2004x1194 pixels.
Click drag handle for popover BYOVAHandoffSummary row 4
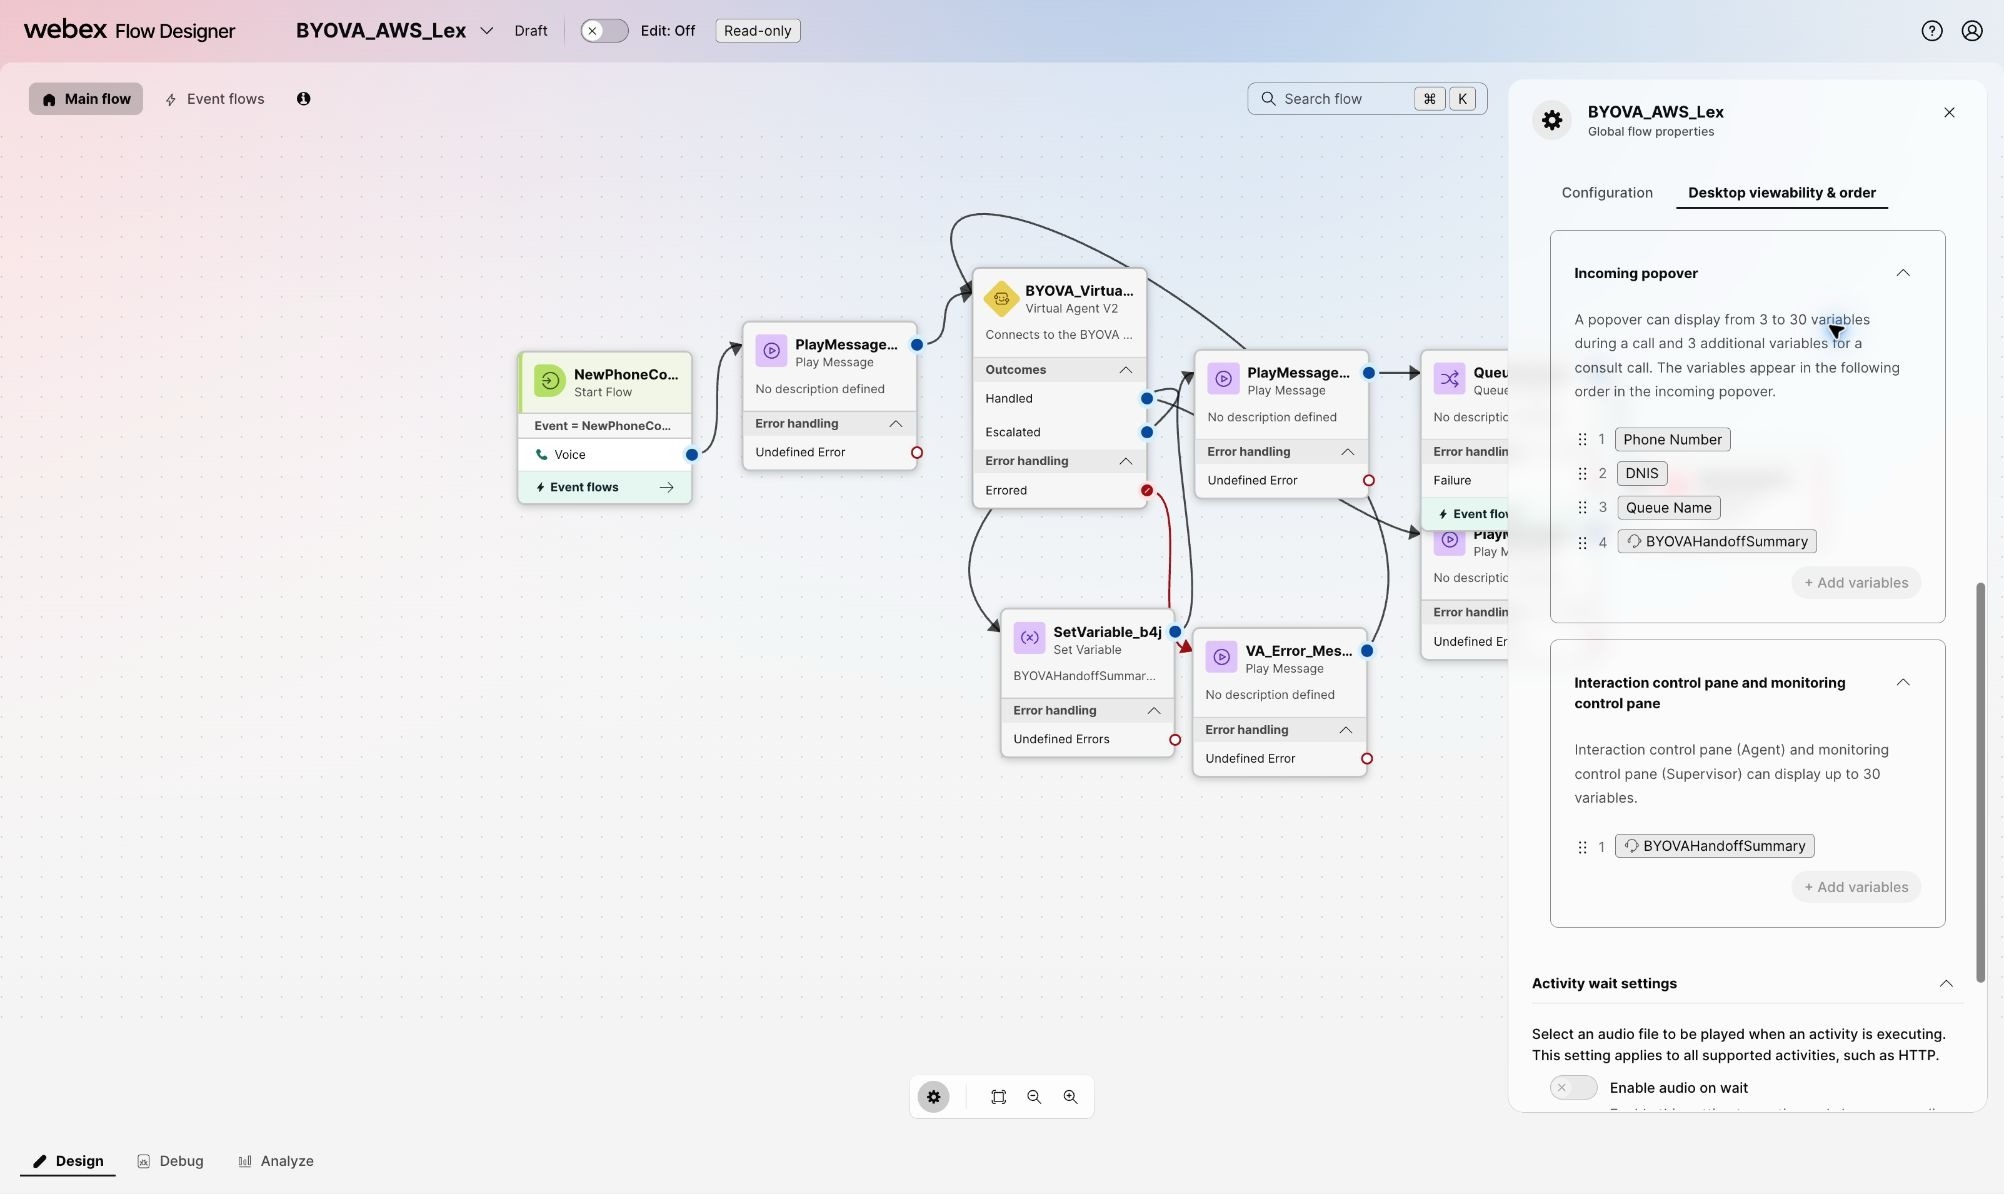click(1582, 543)
